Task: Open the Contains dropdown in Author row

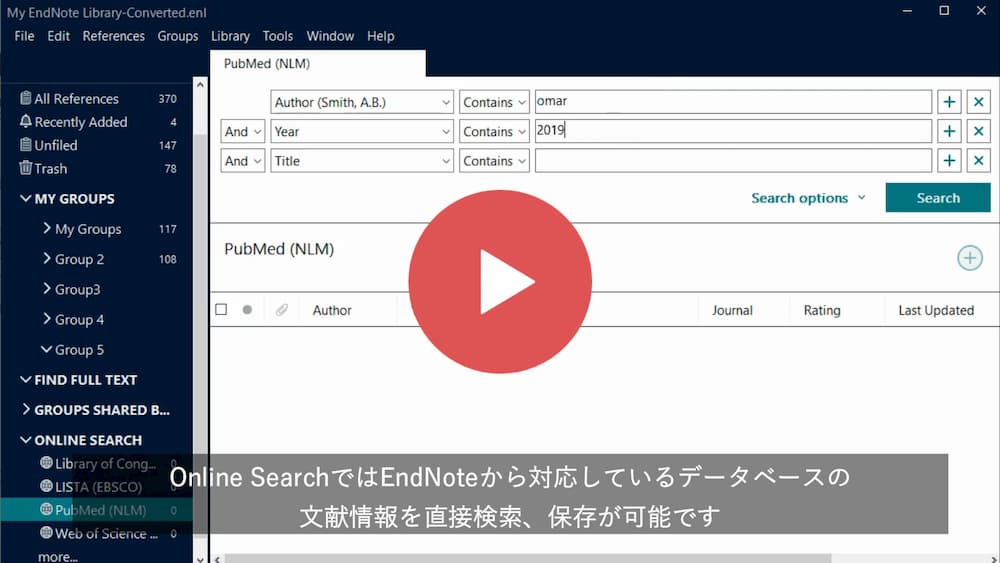Action: tap(494, 102)
